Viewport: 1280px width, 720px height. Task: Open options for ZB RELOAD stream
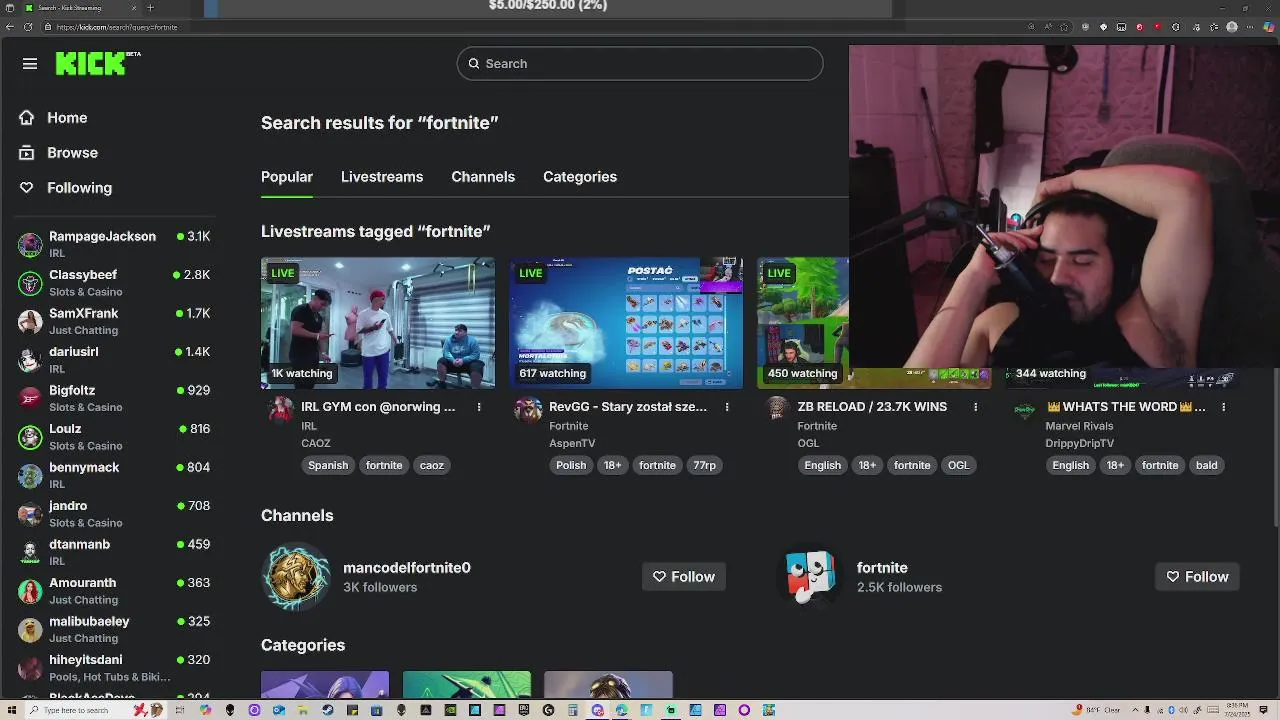pos(975,407)
